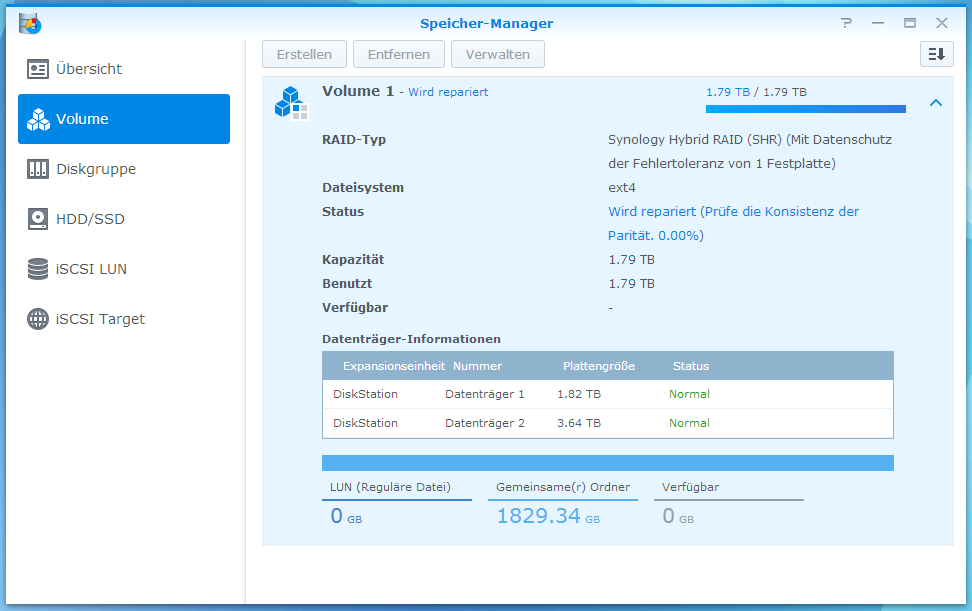Click the 1.79 TB capacity usage bar
Image resolution: width=972 pixels, height=611 pixels.
coord(806,108)
